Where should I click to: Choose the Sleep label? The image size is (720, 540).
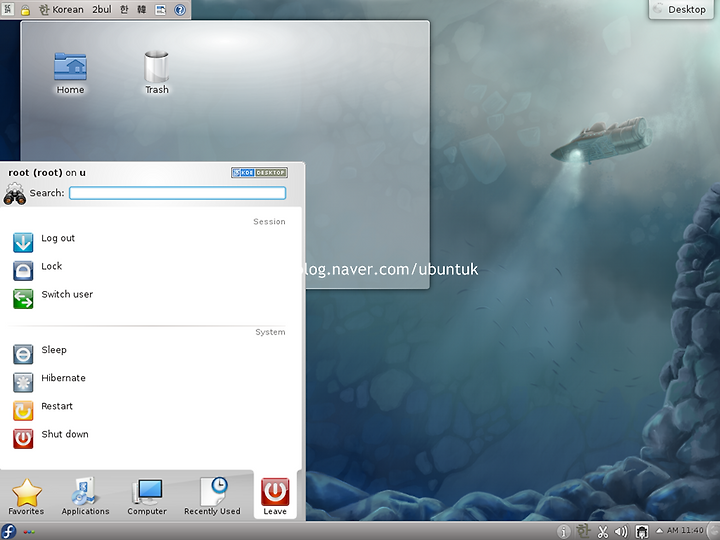(x=54, y=349)
